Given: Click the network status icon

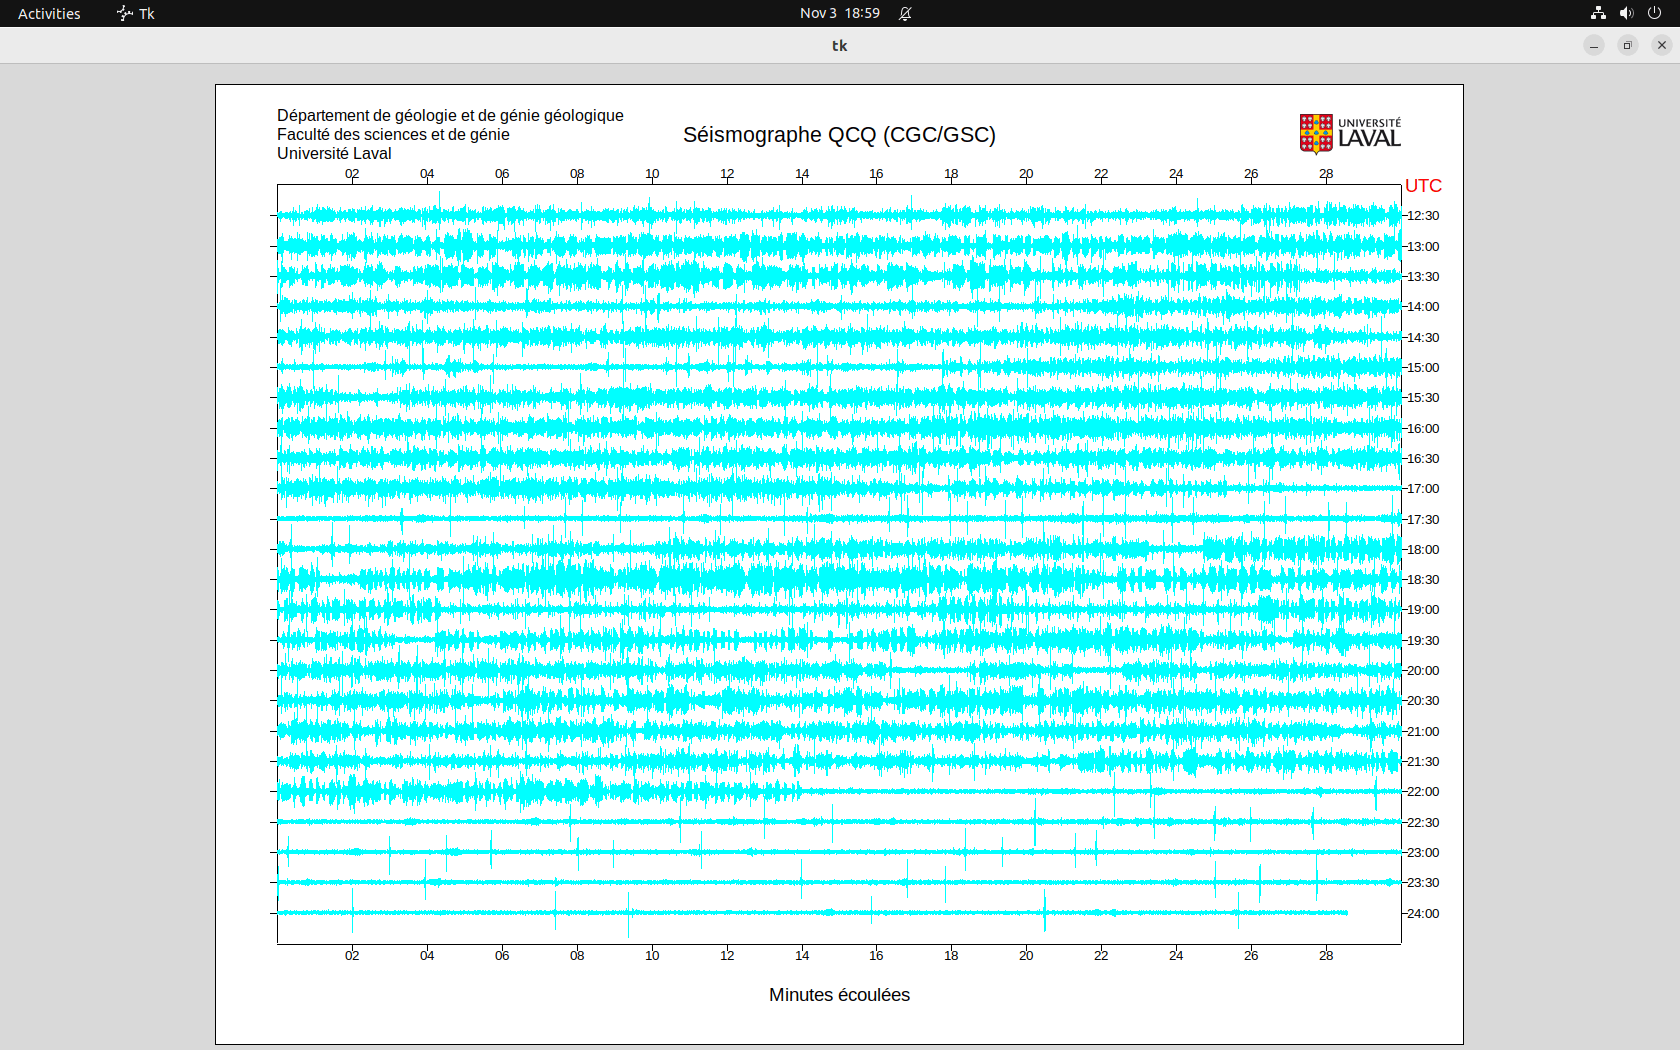Looking at the screenshot, I should pos(1598,13).
